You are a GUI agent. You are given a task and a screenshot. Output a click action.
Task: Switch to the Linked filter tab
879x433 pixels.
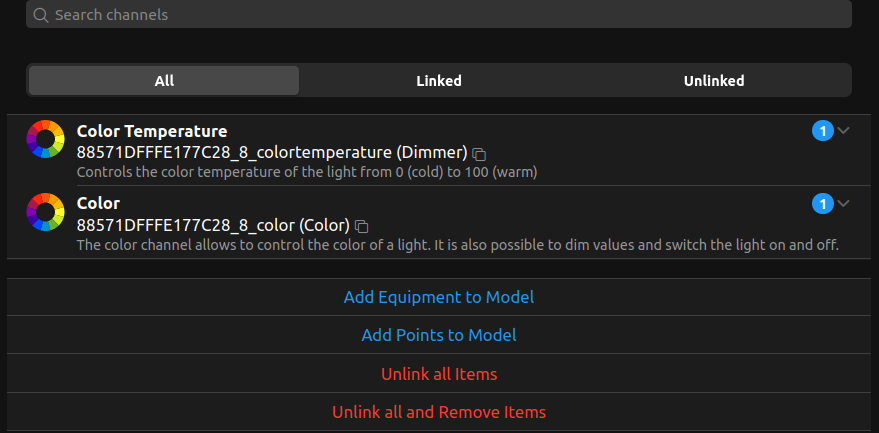click(439, 81)
